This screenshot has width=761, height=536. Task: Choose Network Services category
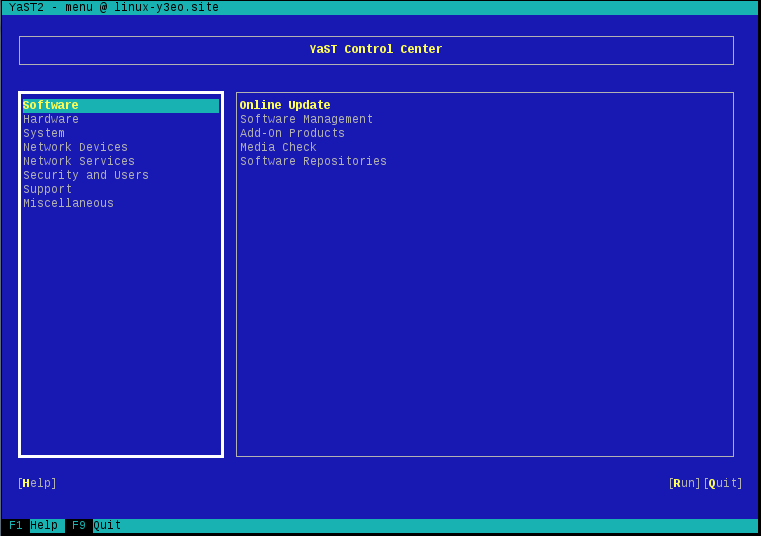pos(79,161)
